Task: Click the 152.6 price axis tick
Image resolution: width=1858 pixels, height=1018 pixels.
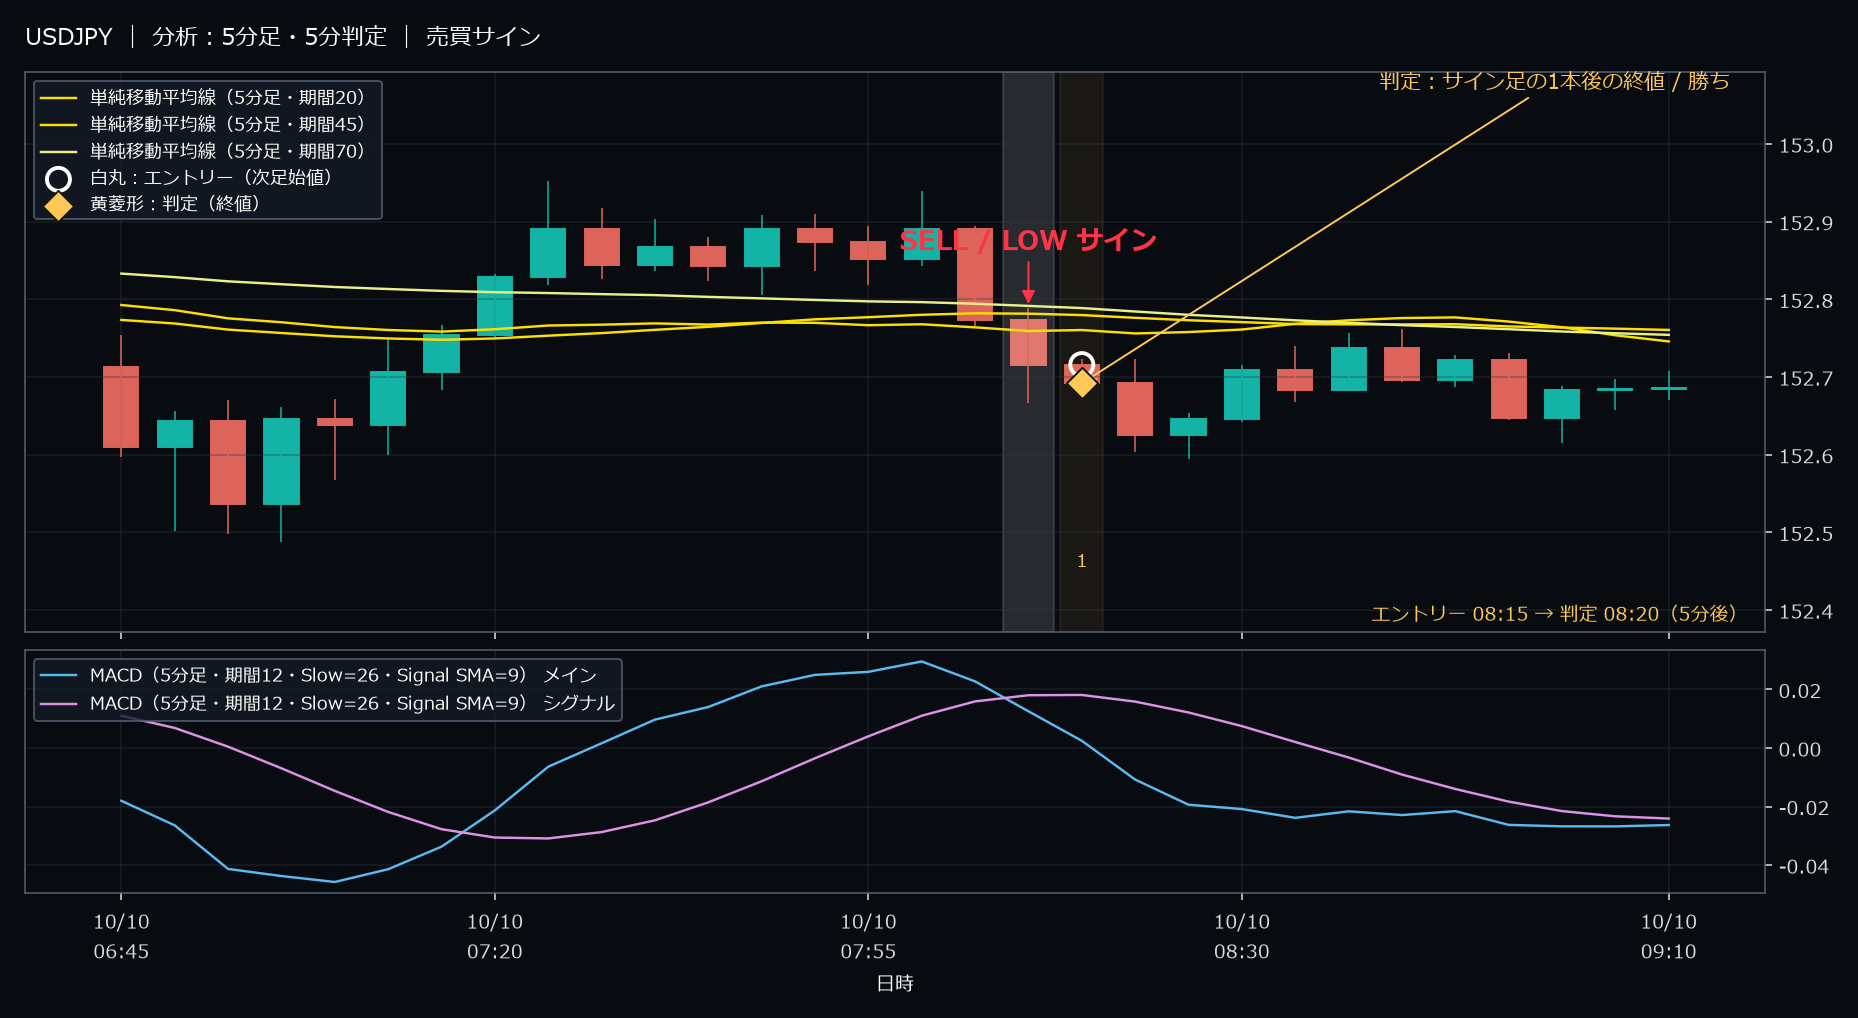Action: pyautogui.click(x=1805, y=456)
